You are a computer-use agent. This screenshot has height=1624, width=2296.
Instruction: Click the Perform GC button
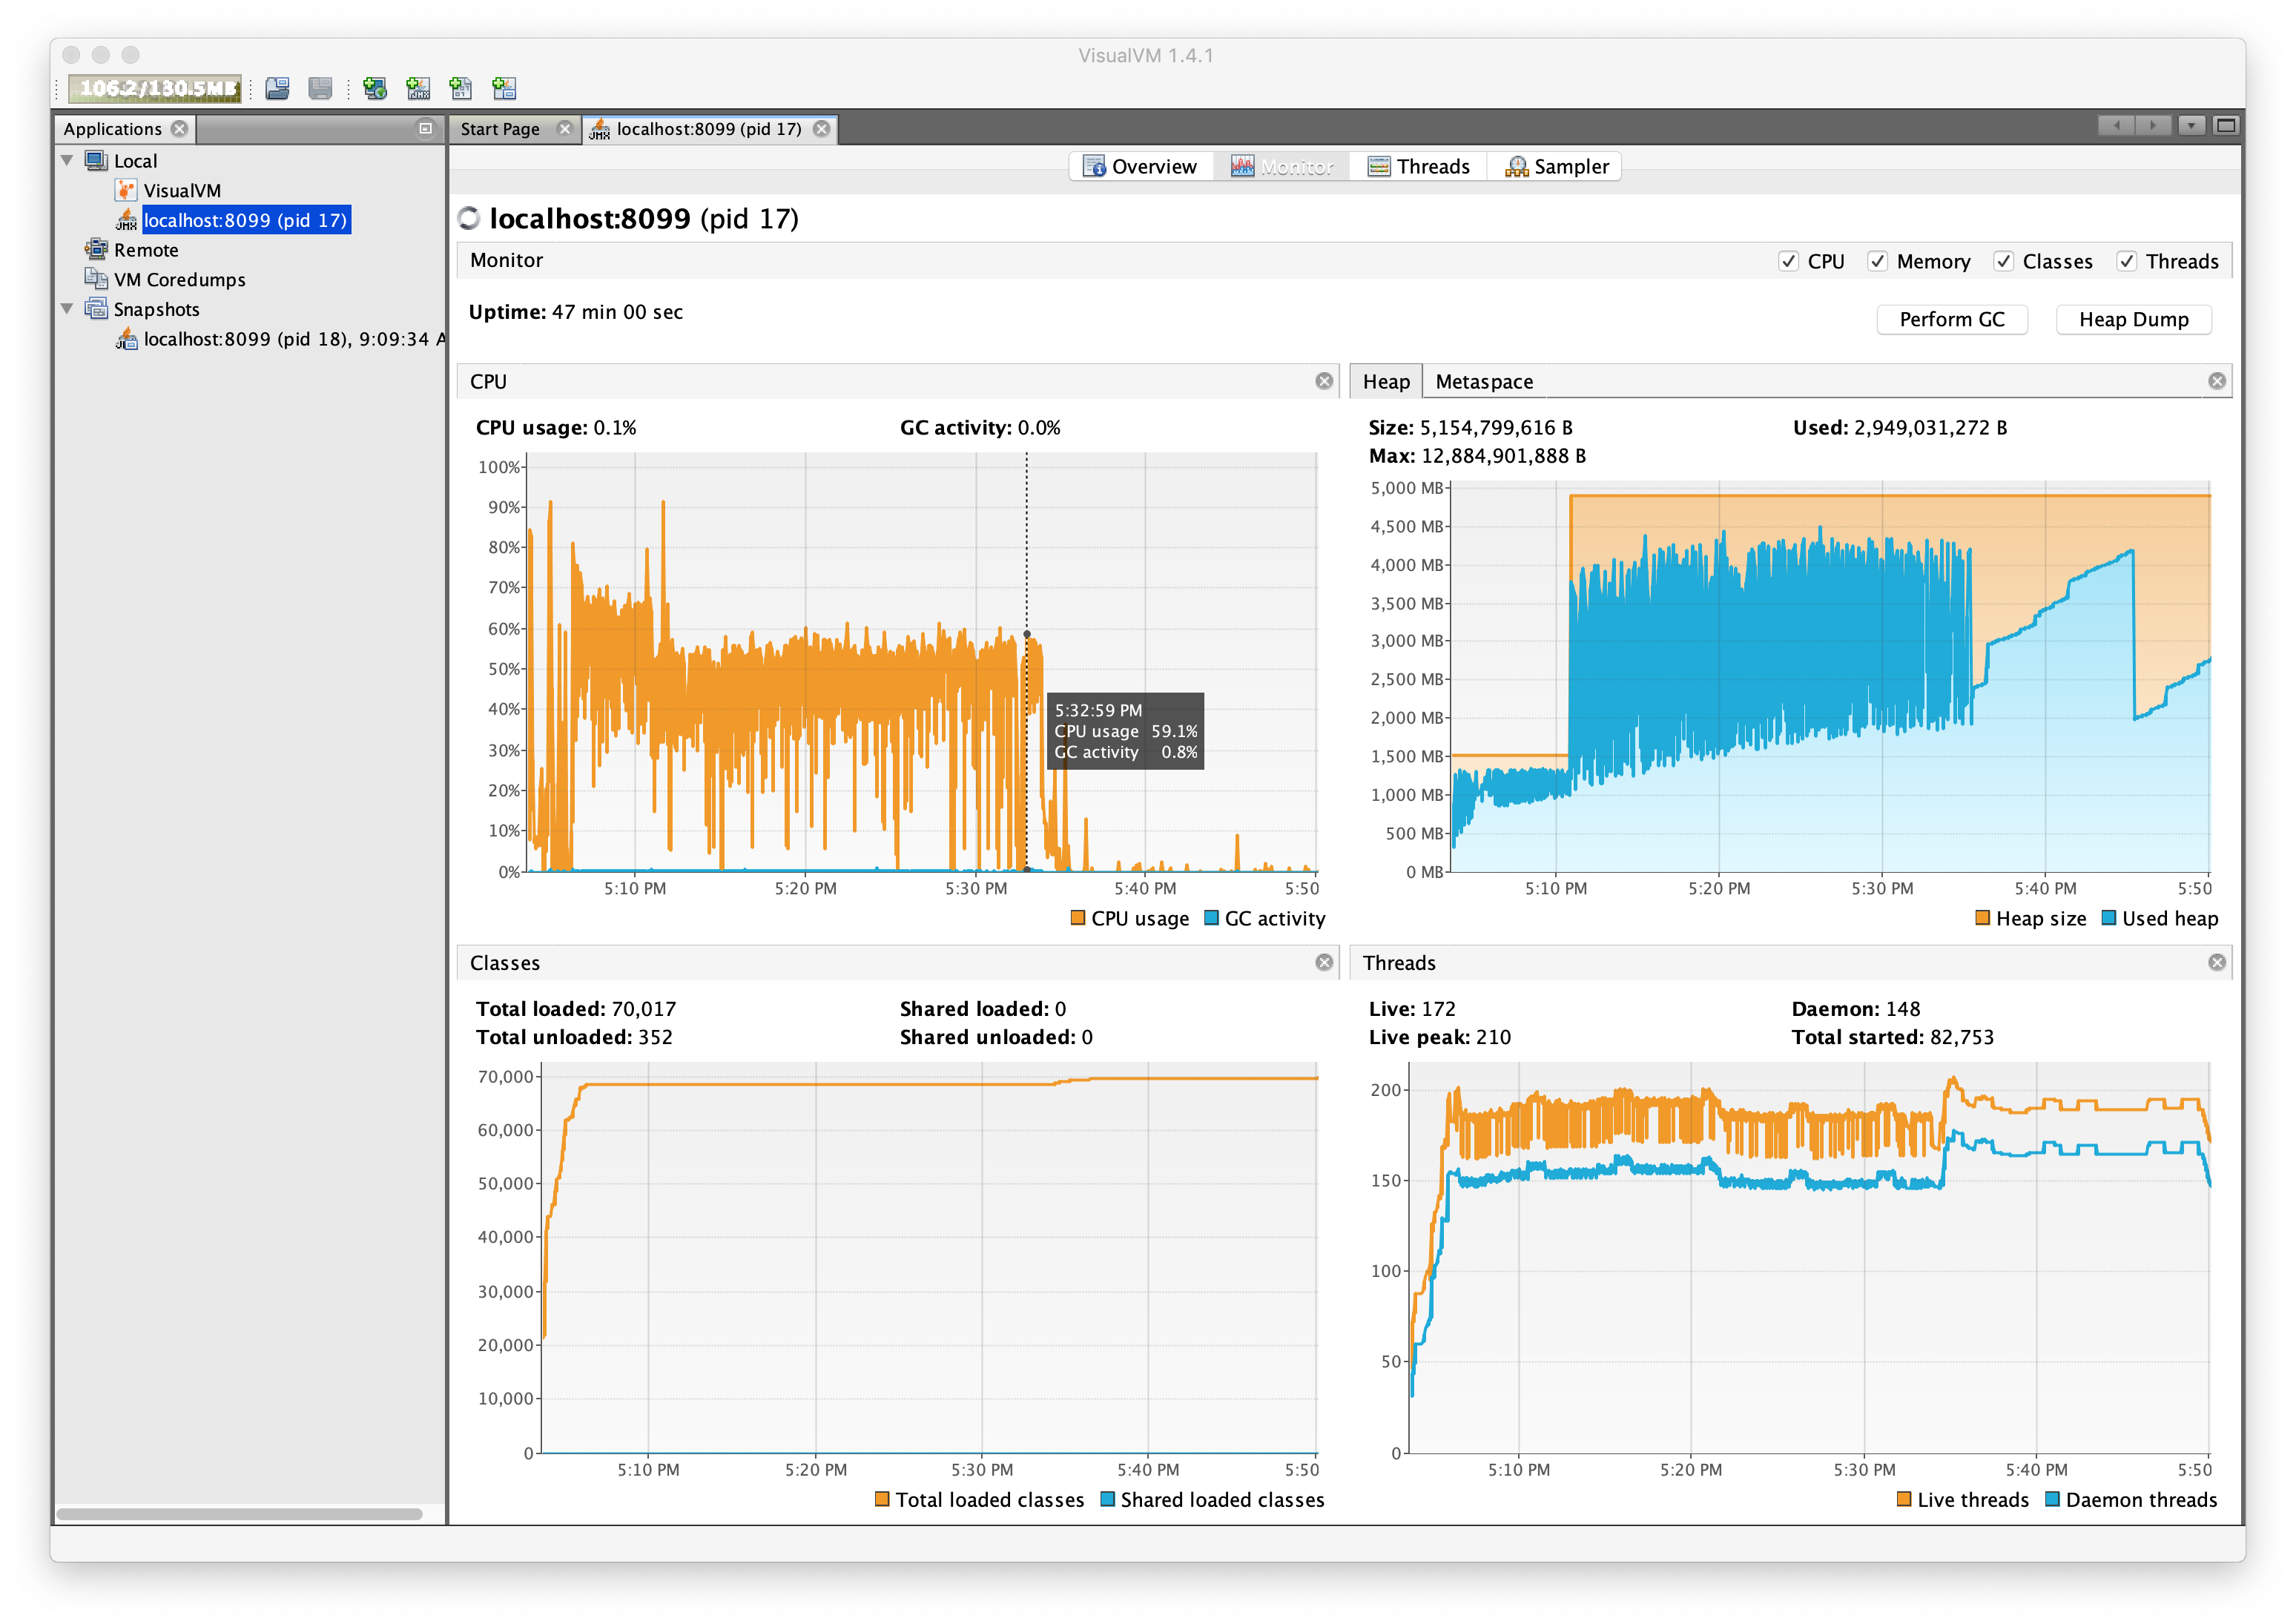pos(1951,319)
